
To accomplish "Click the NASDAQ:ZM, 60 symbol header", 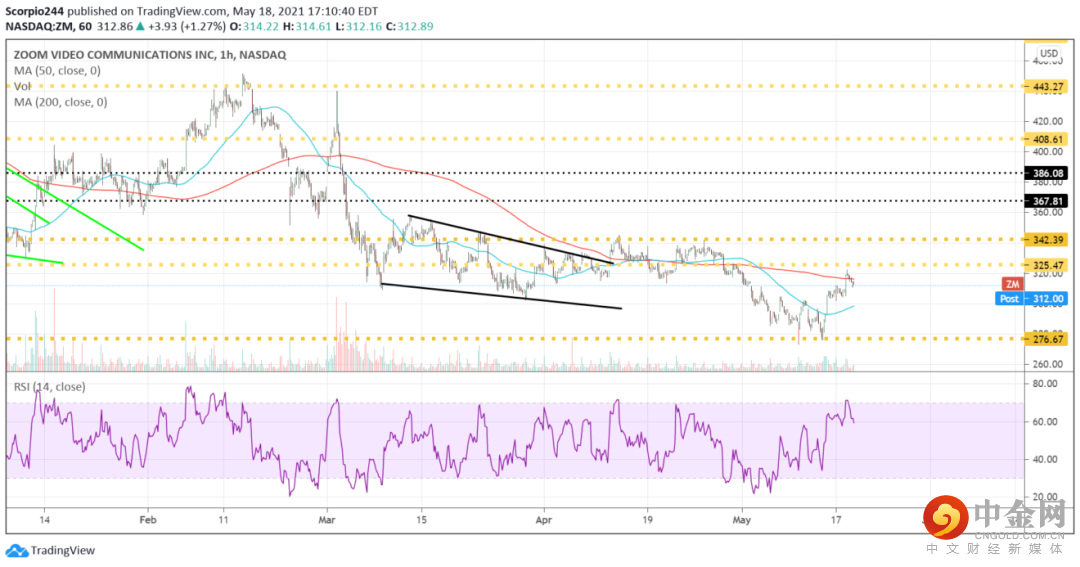I will [x=47, y=26].
